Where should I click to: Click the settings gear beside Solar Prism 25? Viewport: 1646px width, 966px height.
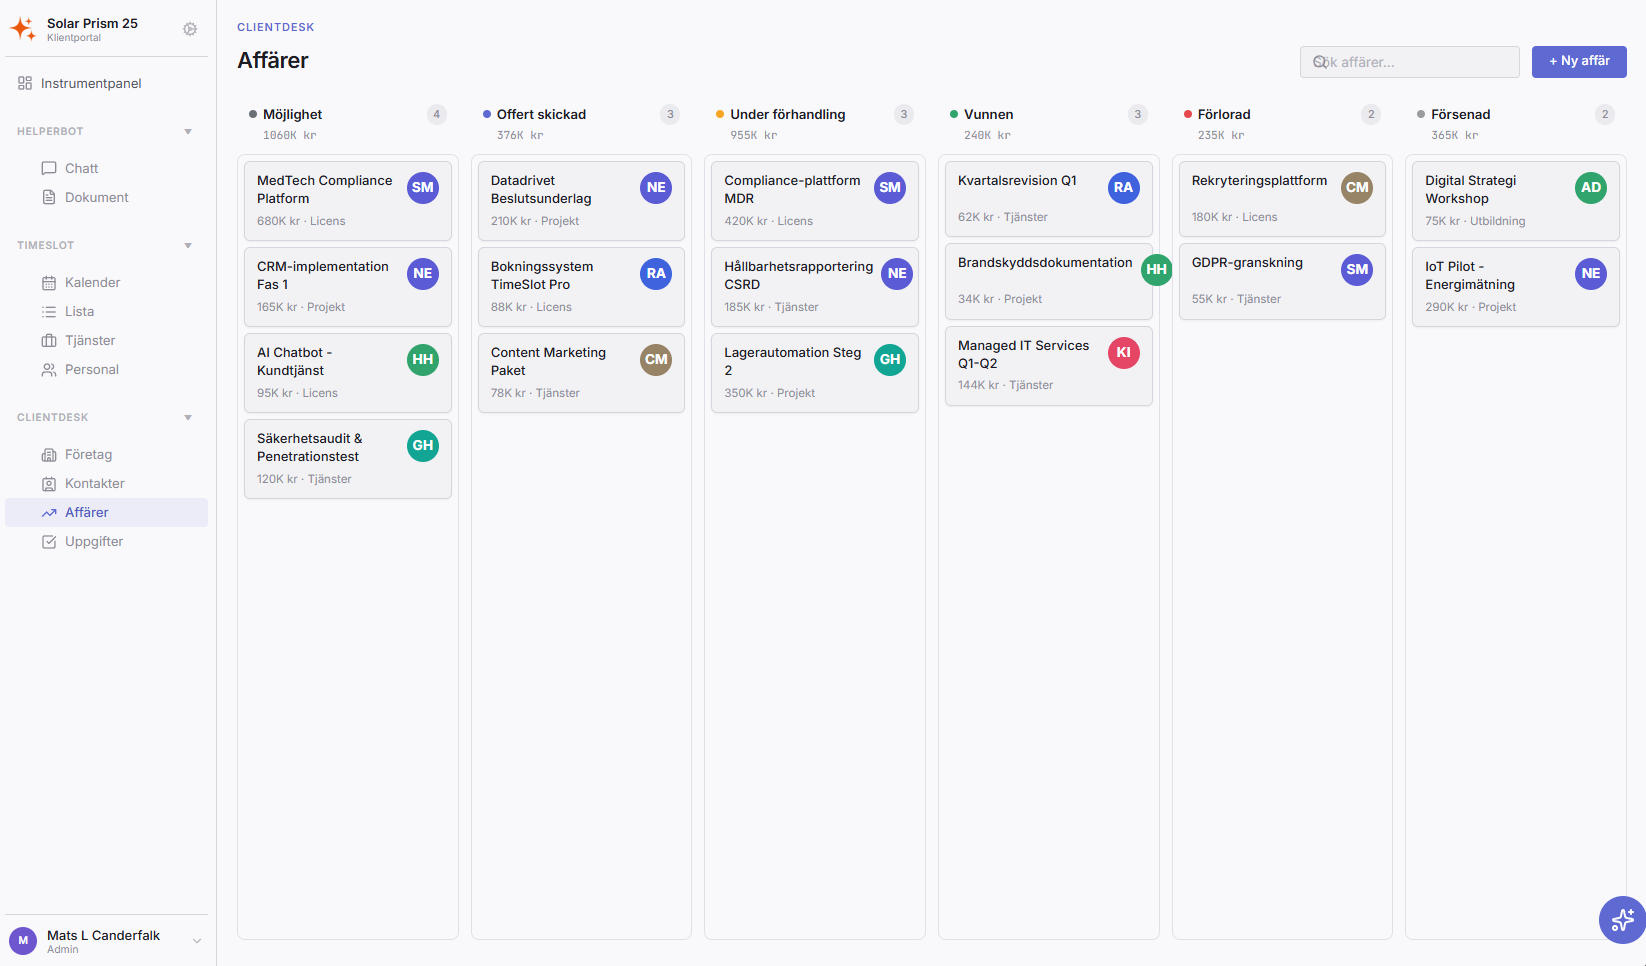[189, 29]
